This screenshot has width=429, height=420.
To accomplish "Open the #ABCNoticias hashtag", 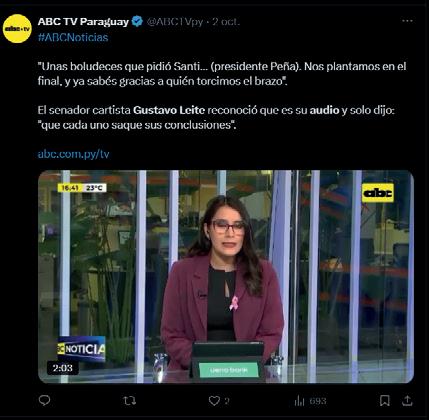I will click(x=73, y=37).
